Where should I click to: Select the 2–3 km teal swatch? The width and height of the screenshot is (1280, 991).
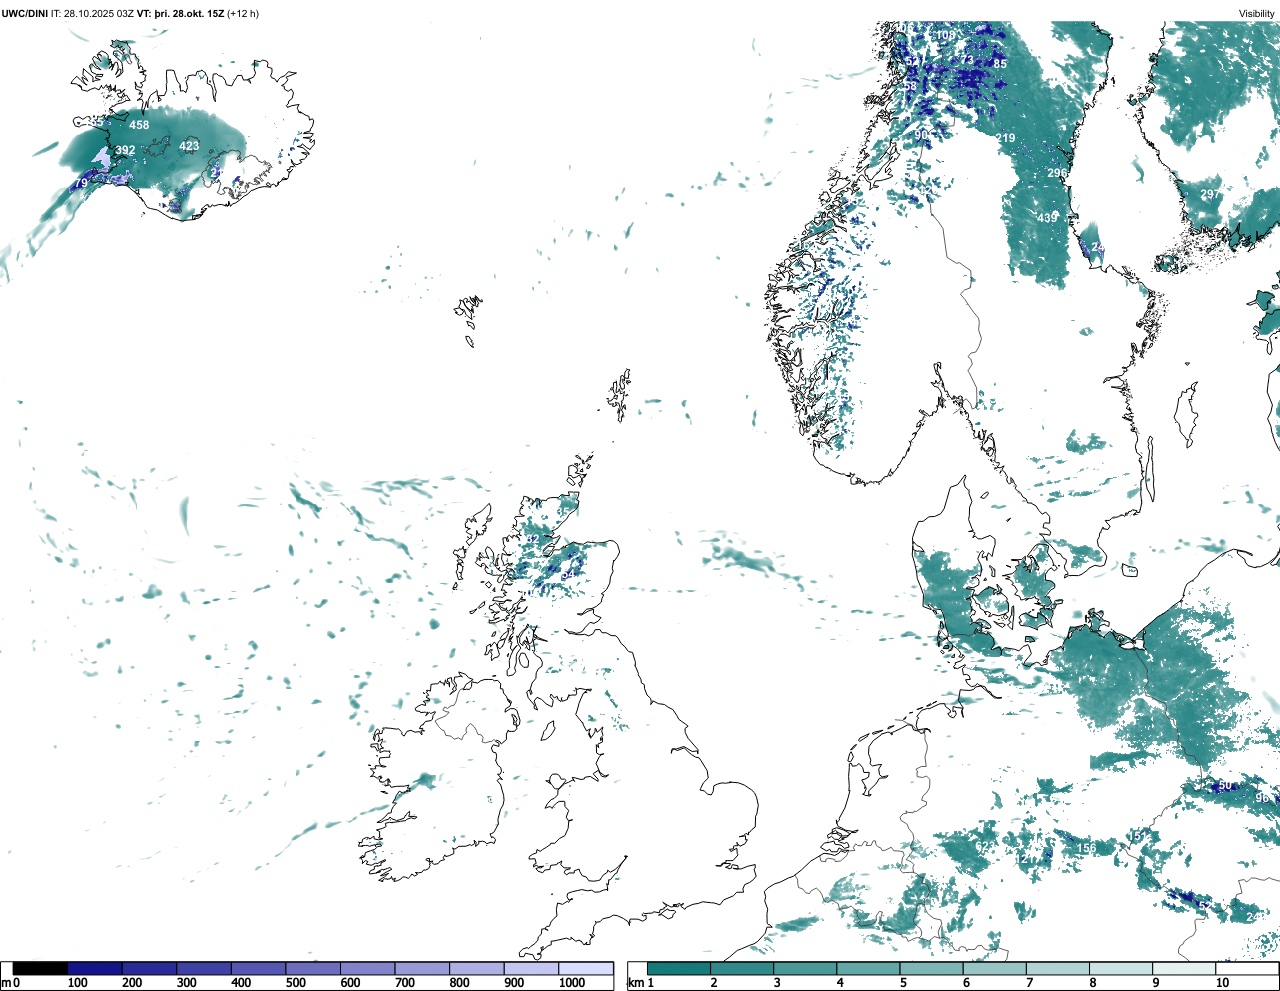742,968
